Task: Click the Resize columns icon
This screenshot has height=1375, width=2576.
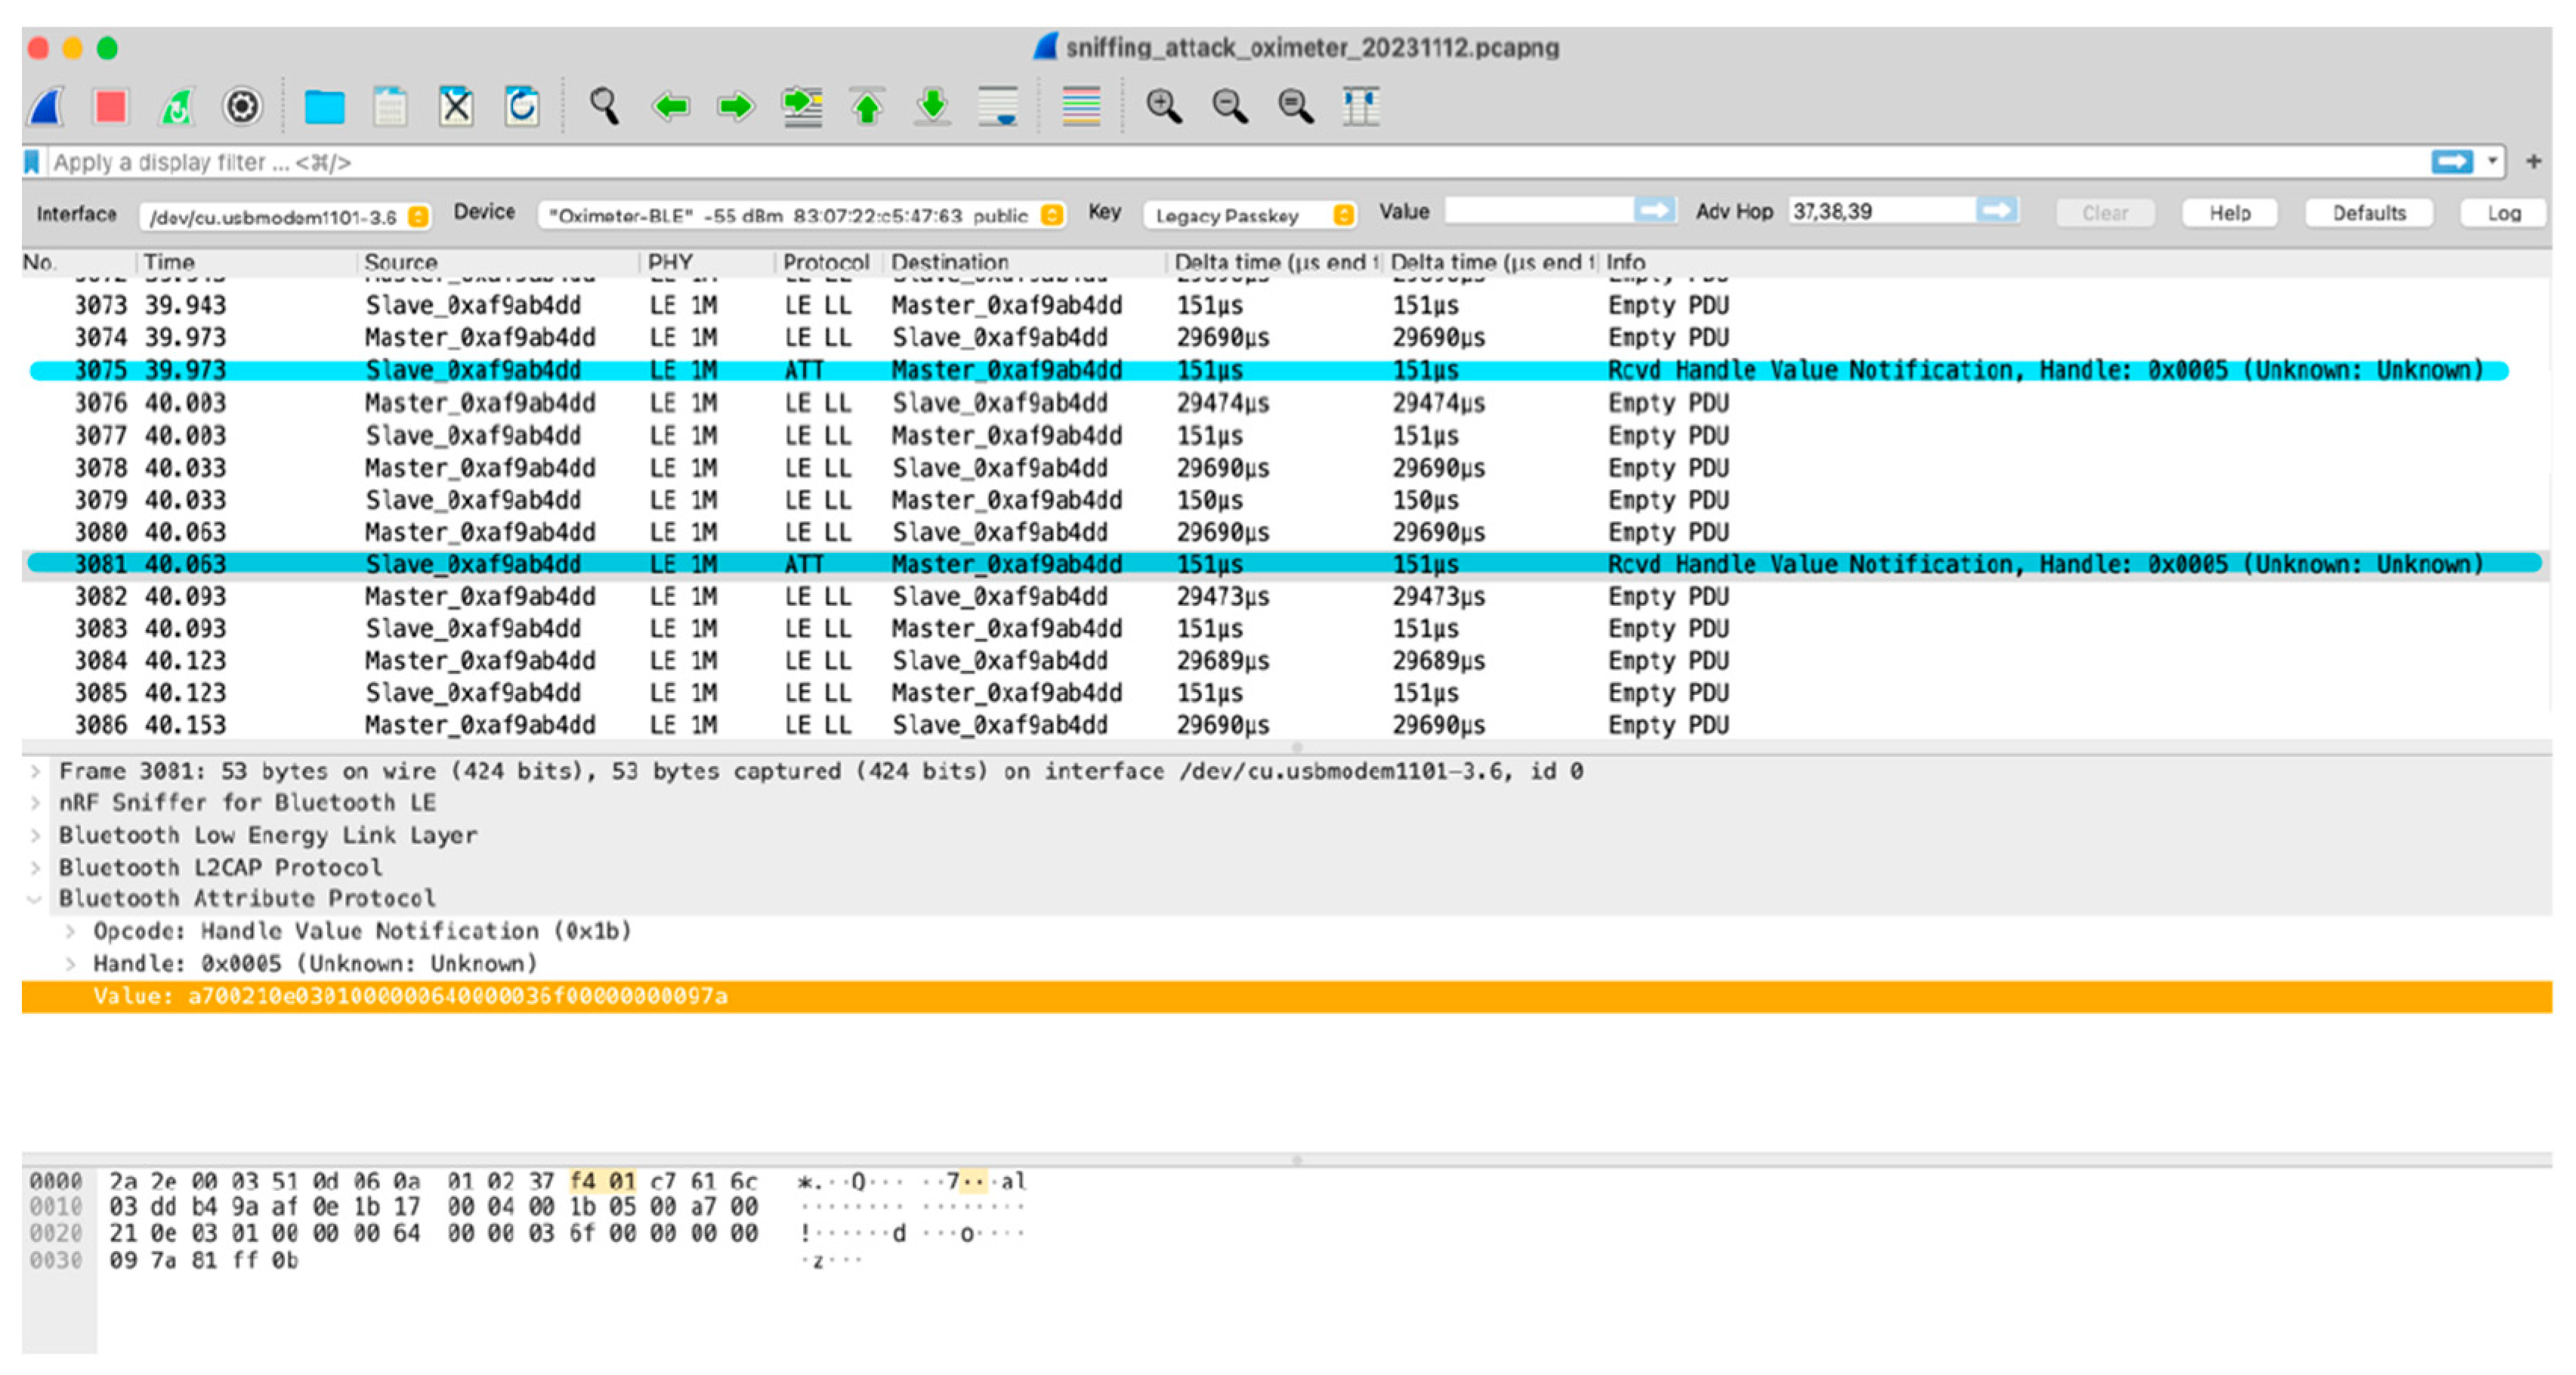Action: [1360, 106]
